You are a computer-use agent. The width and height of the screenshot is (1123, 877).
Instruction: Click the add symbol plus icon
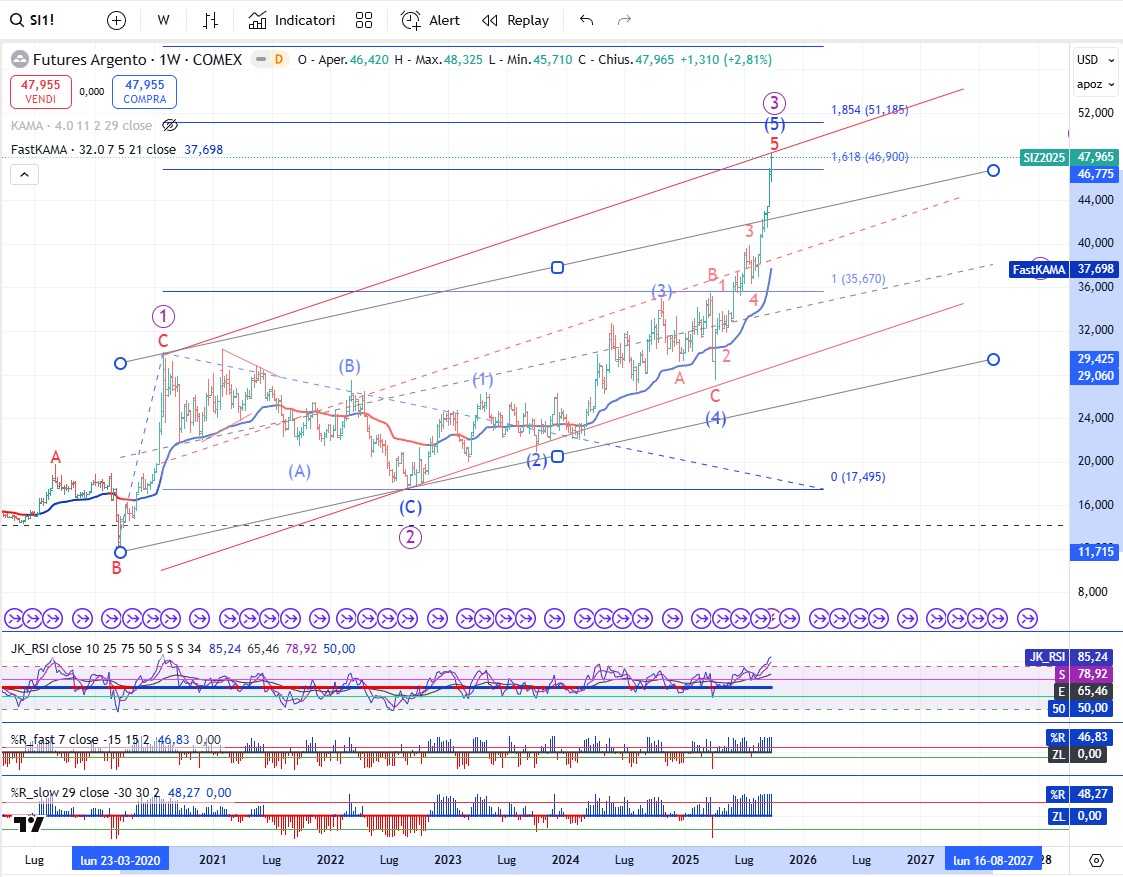point(117,20)
